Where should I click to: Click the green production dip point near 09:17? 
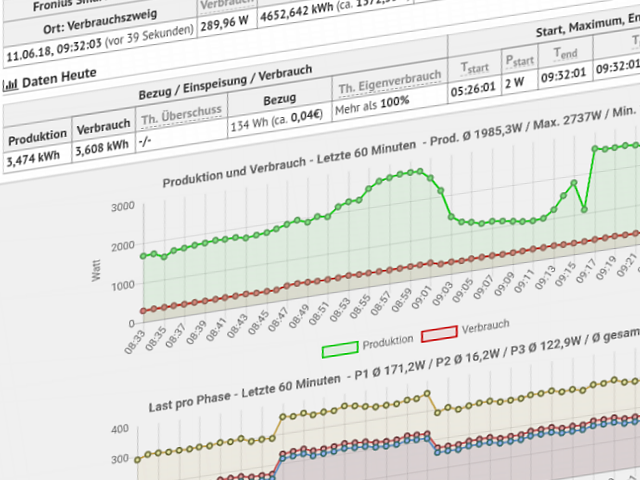point(584,209)
